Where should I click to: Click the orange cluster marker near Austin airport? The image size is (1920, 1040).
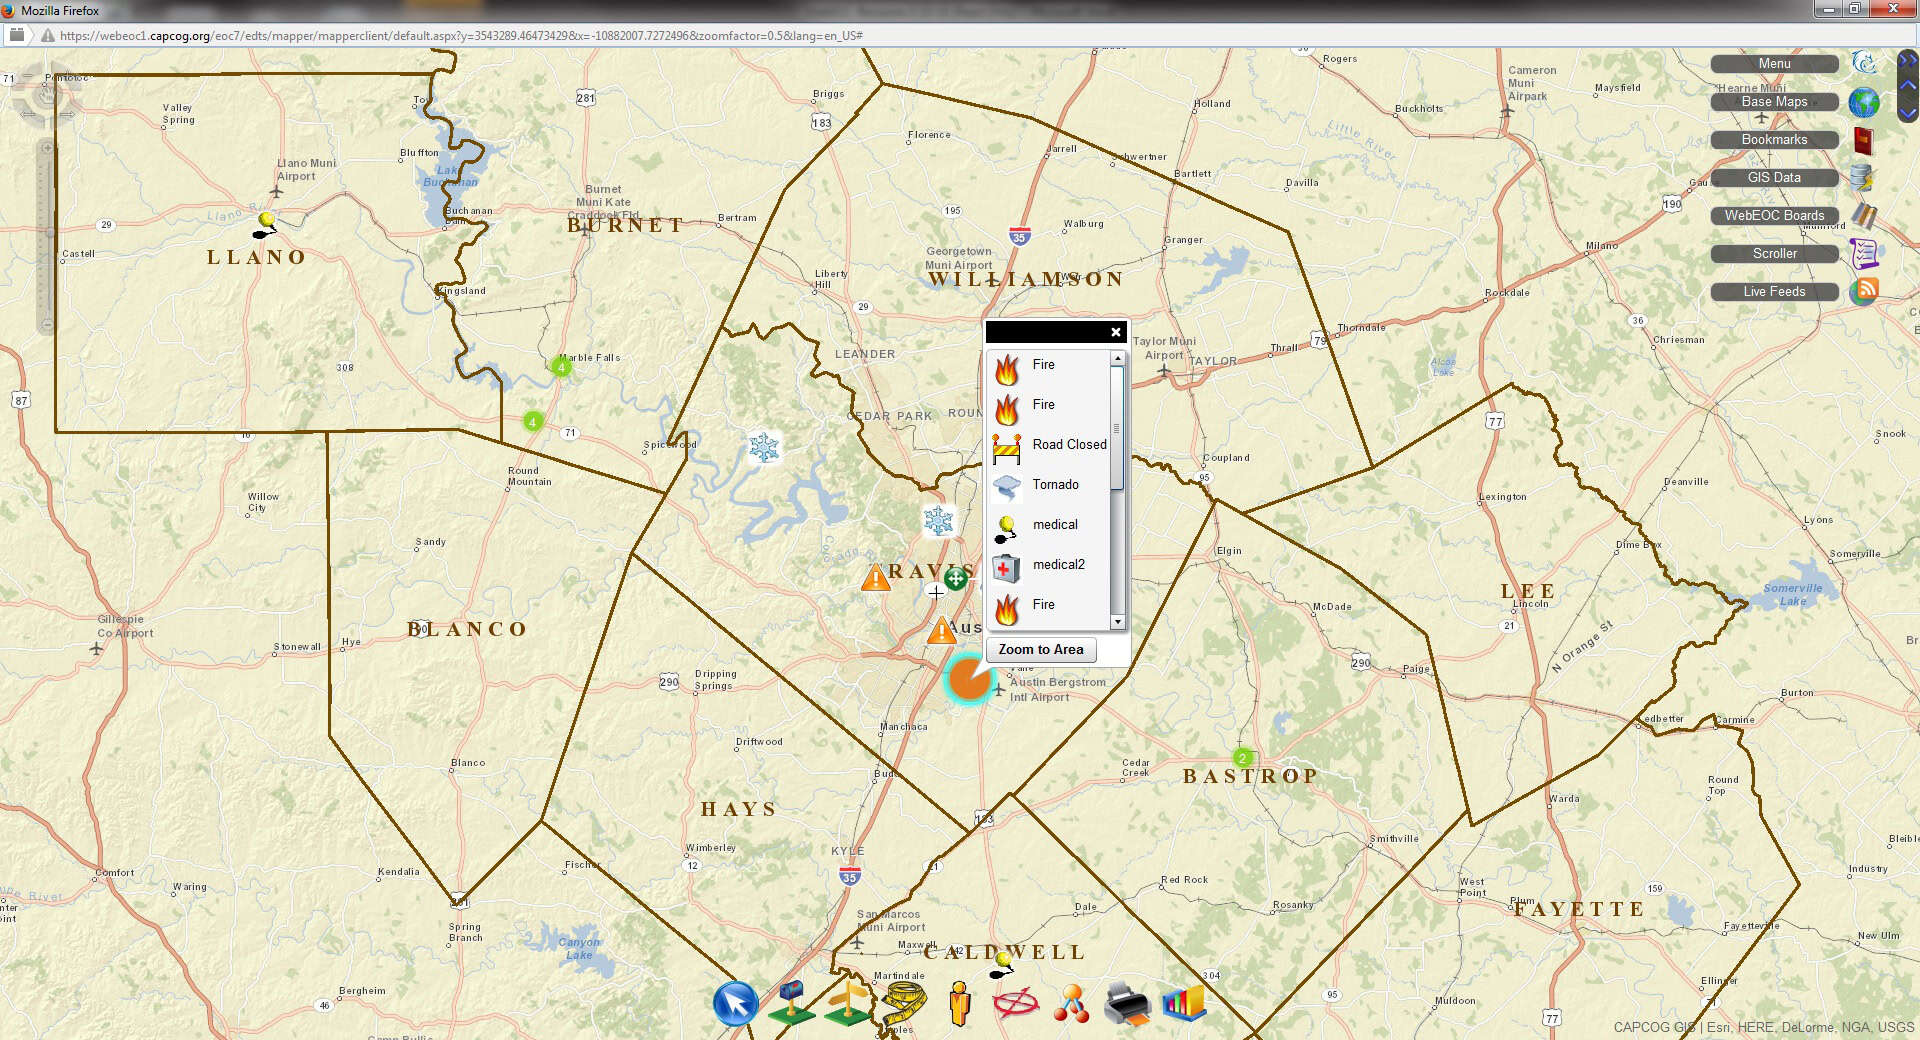point(968,678)
